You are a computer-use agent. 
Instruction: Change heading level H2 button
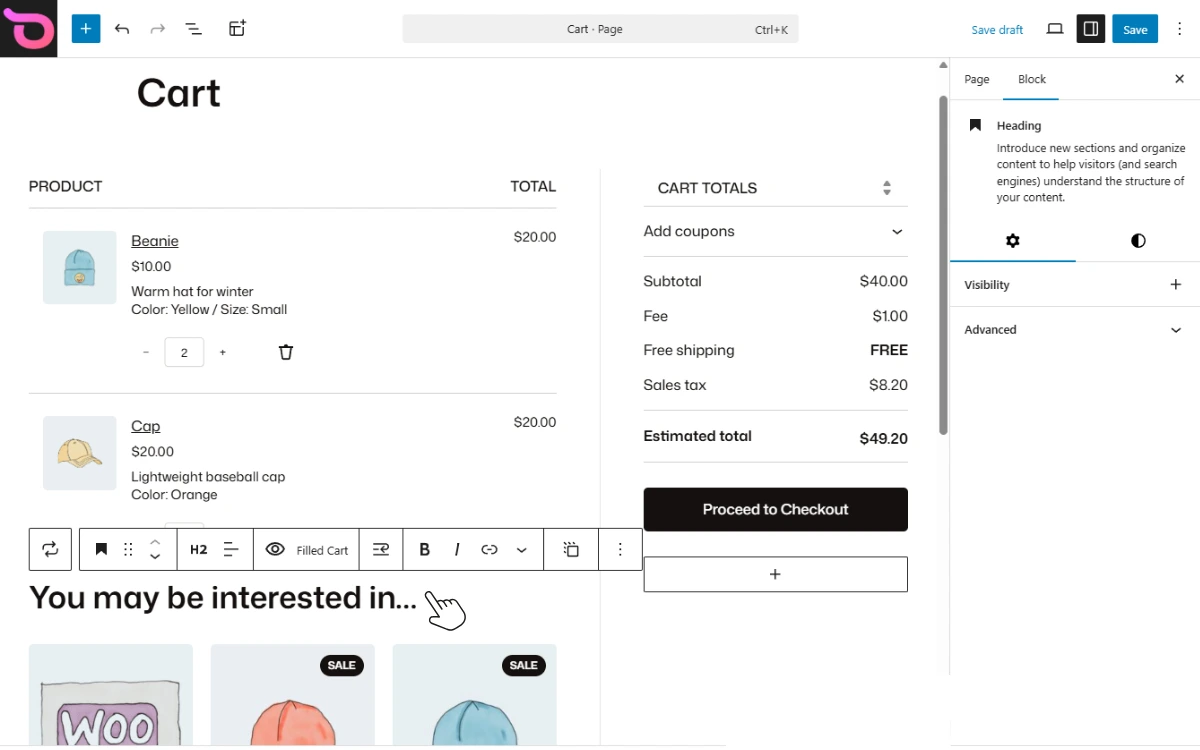coord(199,549)
